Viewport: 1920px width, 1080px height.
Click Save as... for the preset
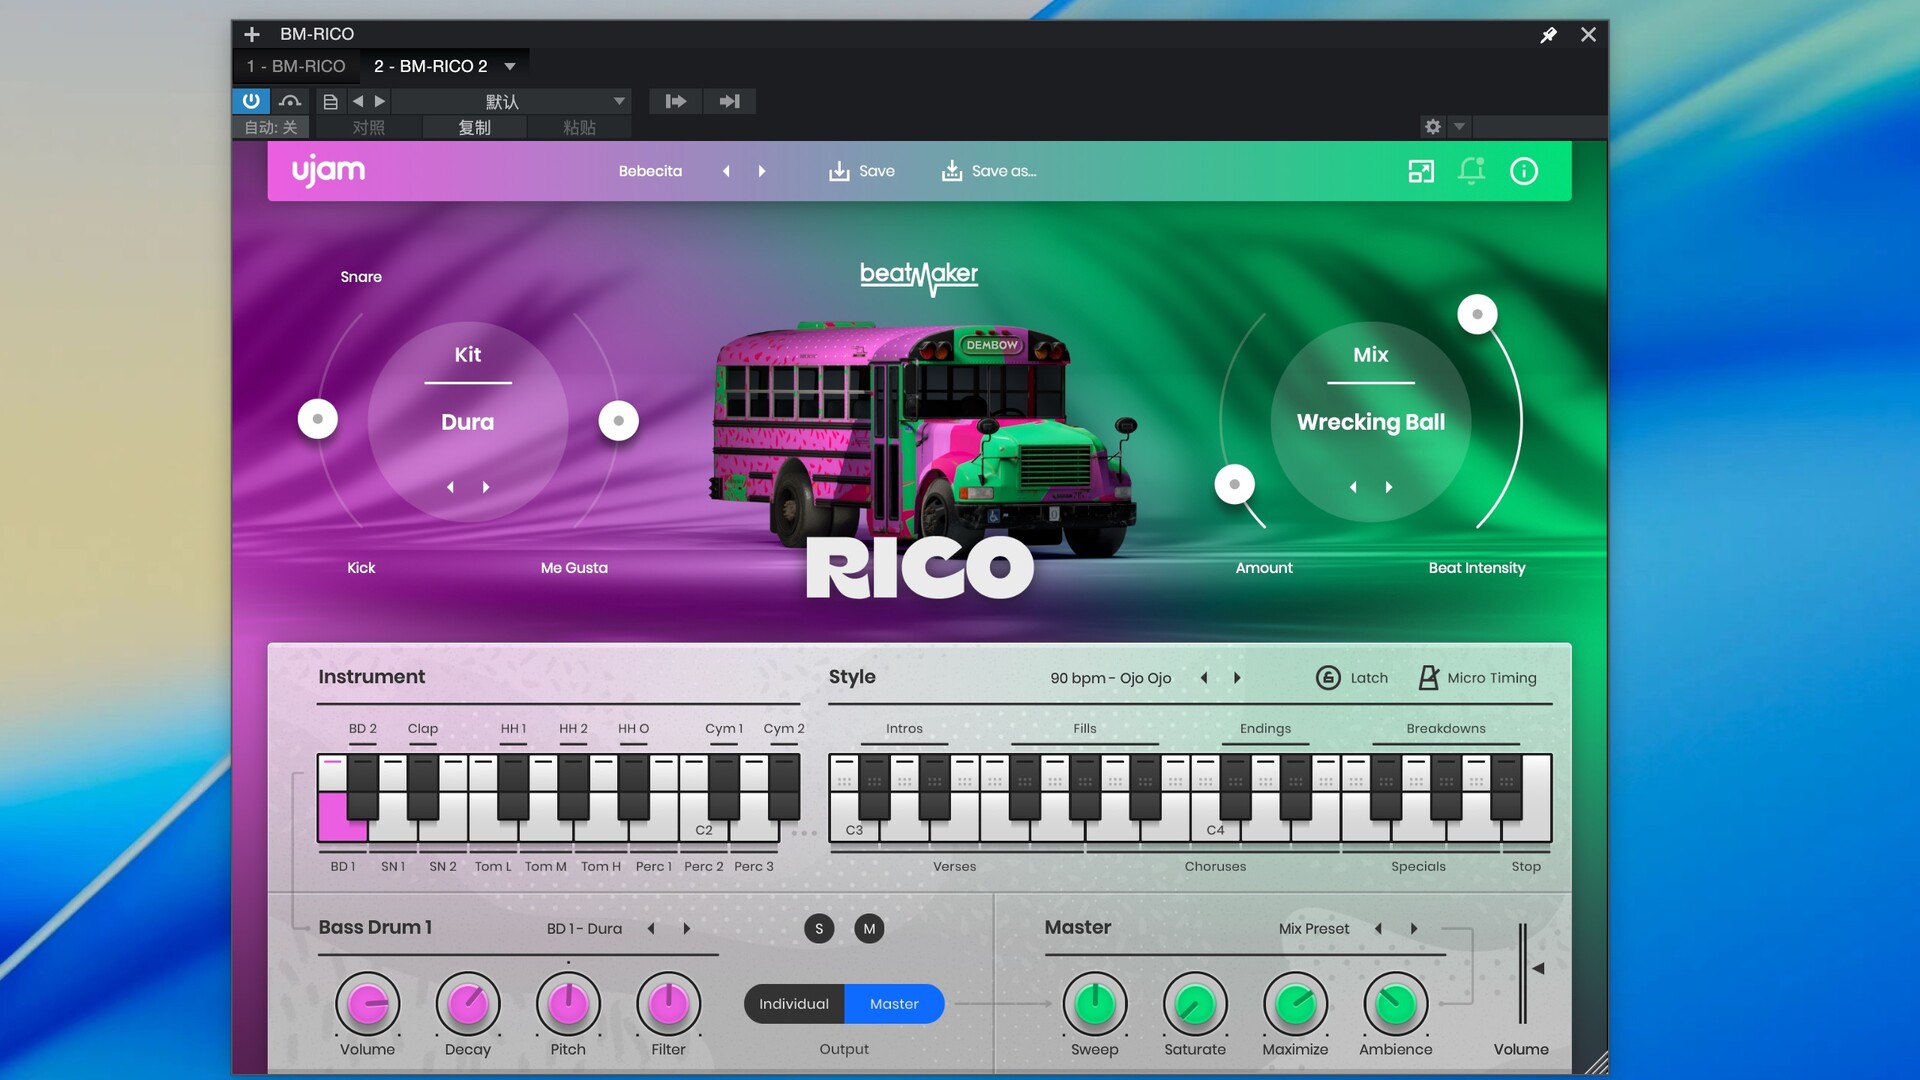tap(988, 171)
